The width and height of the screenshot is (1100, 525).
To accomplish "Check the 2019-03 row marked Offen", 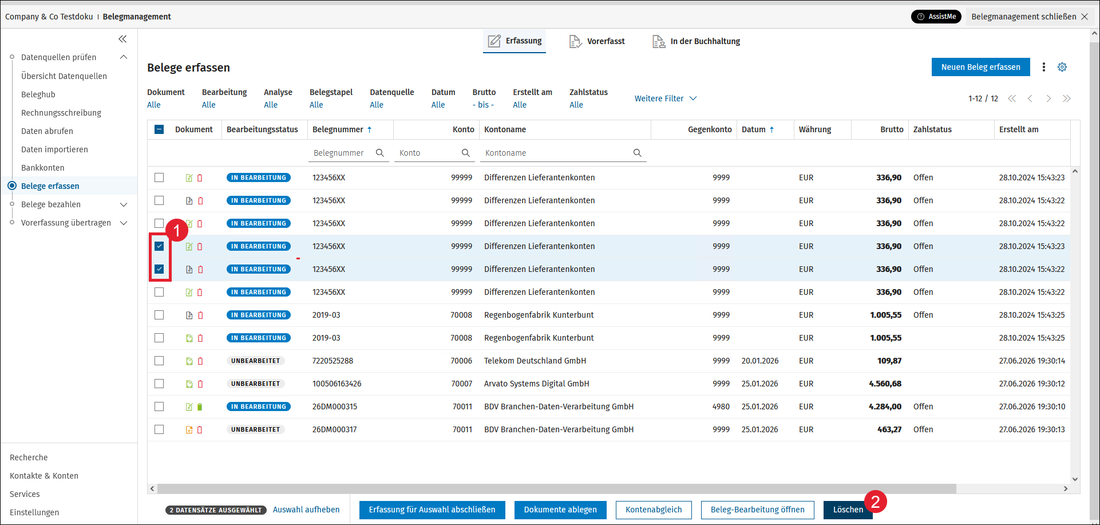I will coord(159,315).
